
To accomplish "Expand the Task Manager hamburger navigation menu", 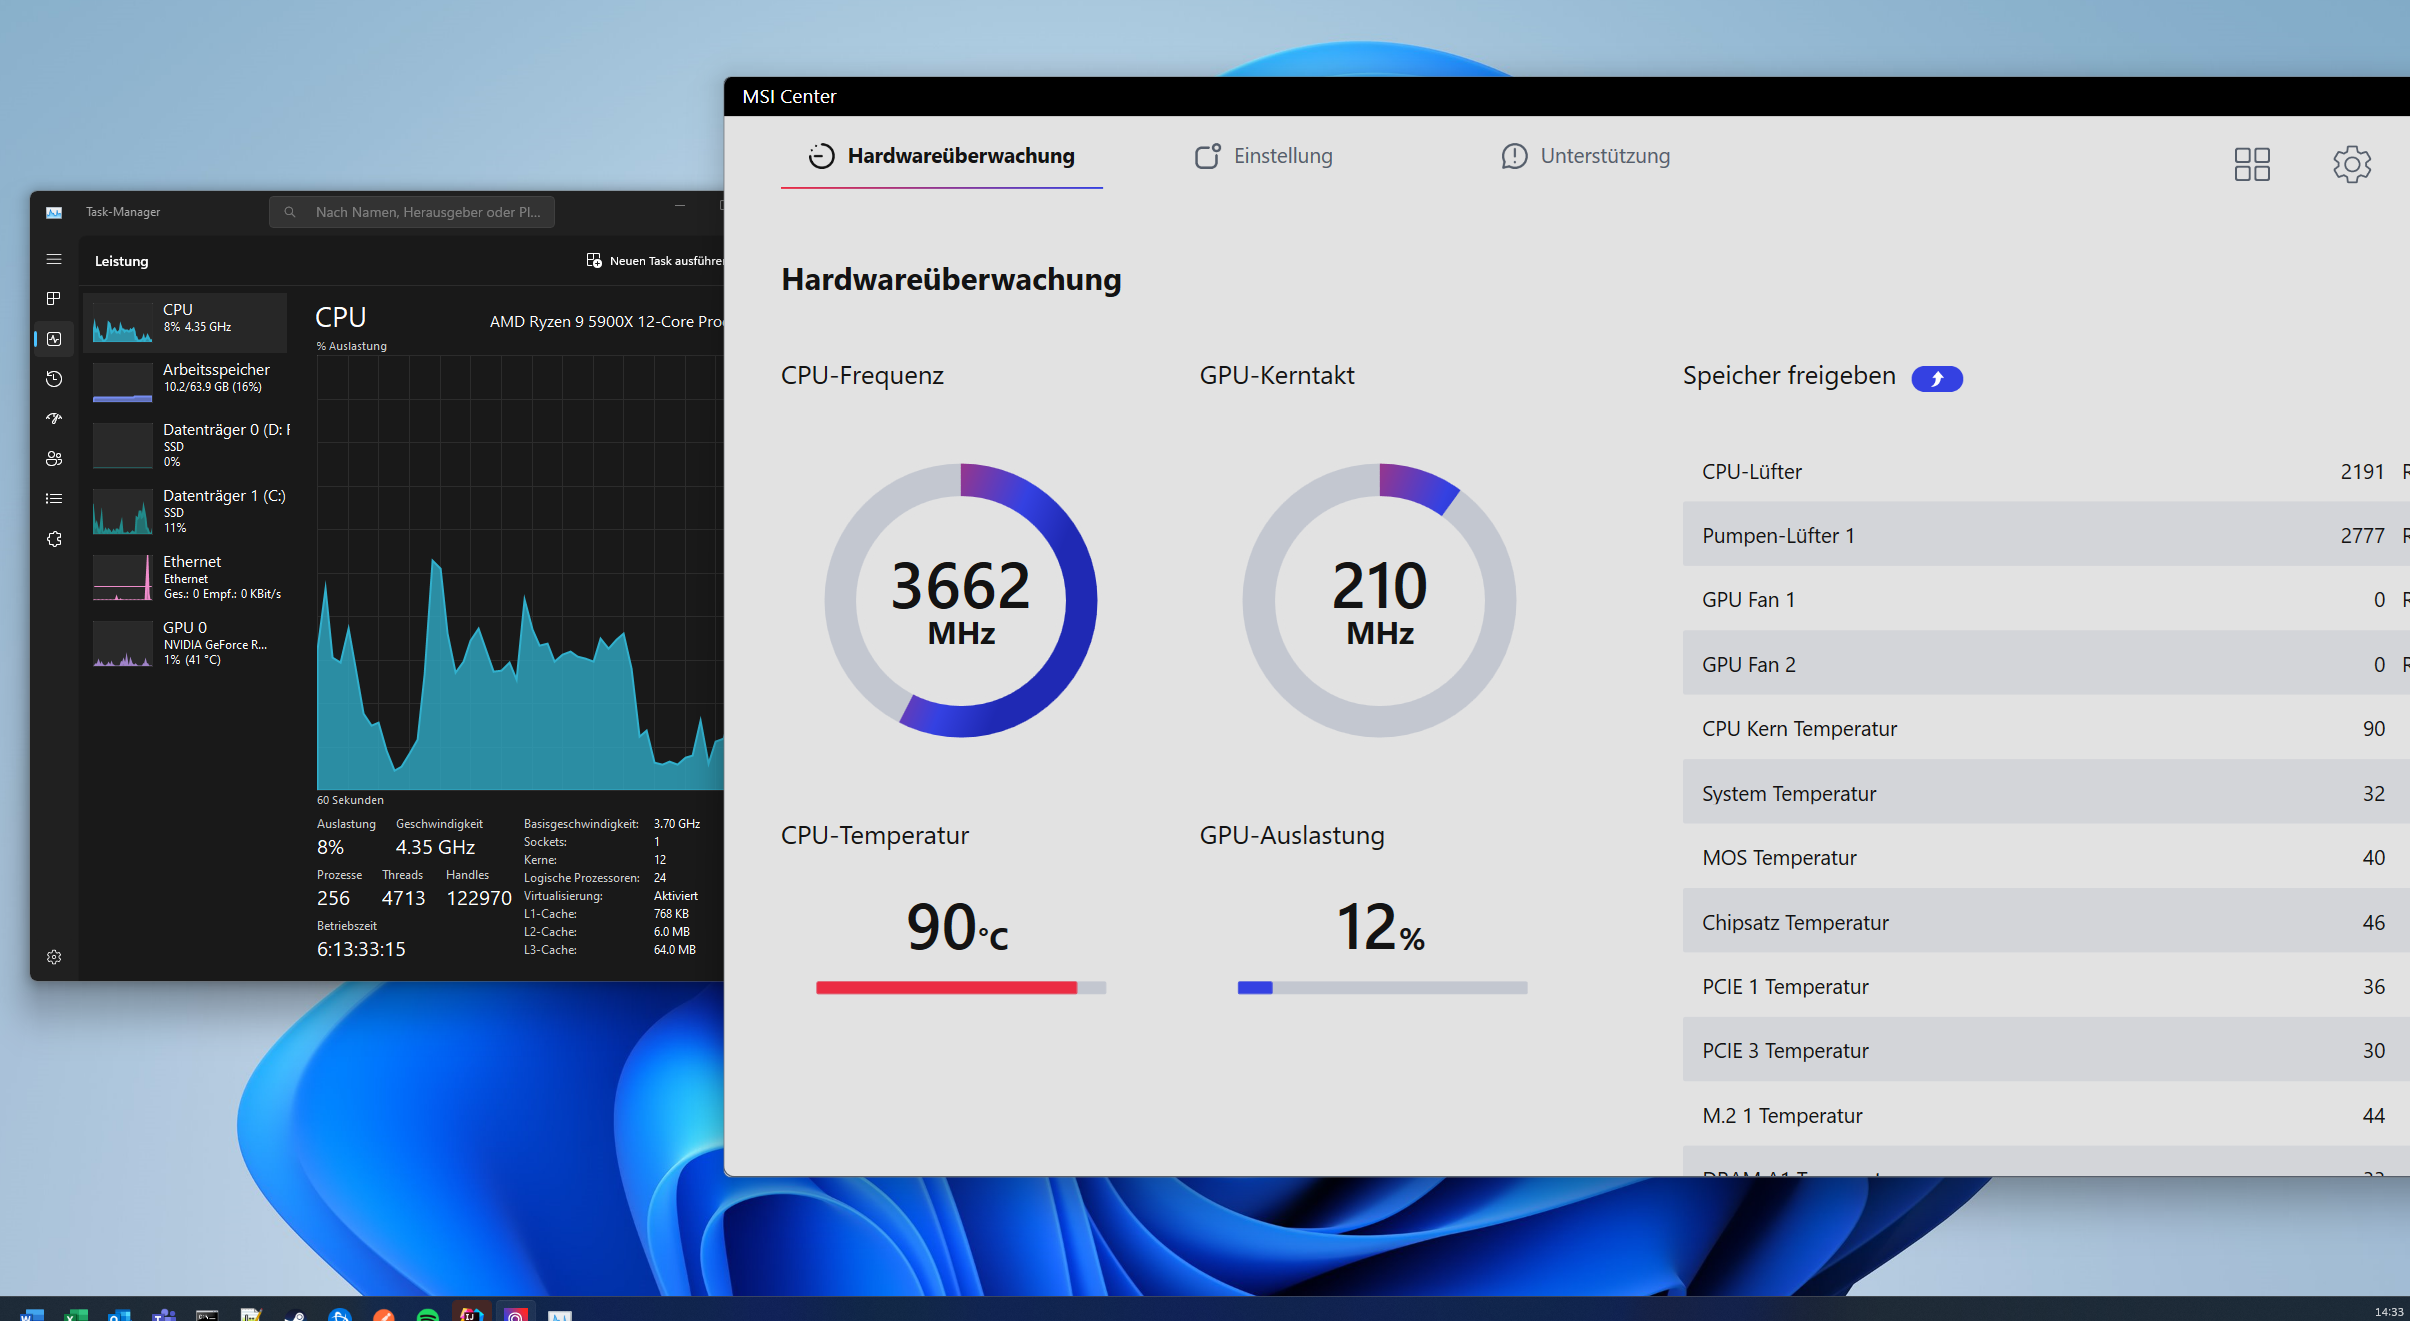I will pyautogui.click(x=54, y=259).
